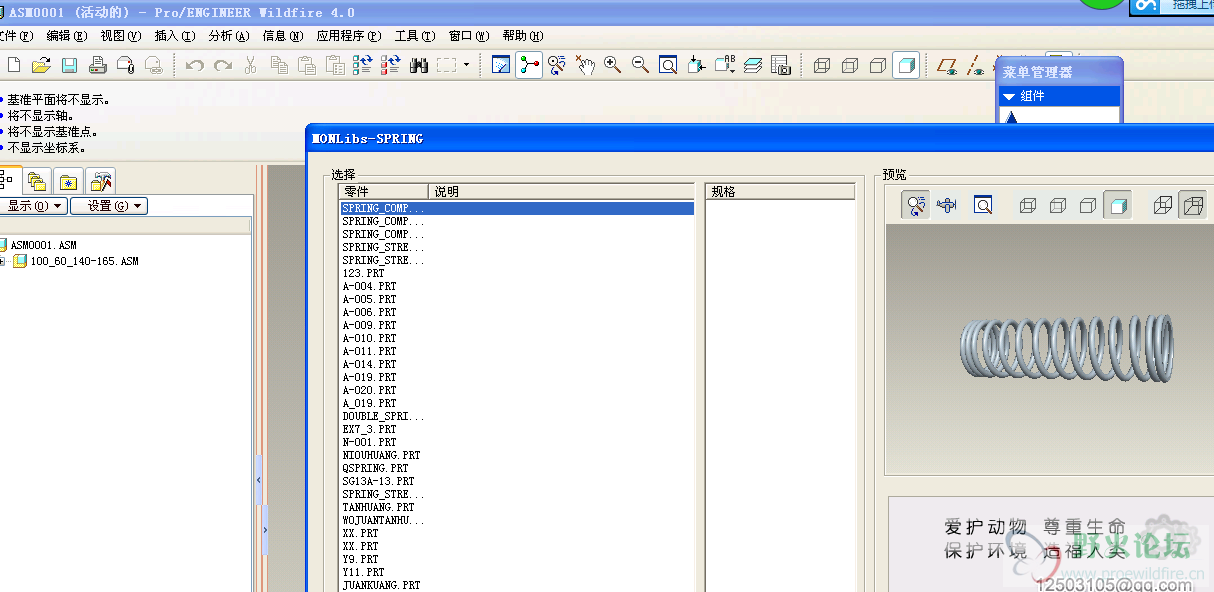Open the 应用程序 menu
The image size is (1214, 592).
[349, 36]
